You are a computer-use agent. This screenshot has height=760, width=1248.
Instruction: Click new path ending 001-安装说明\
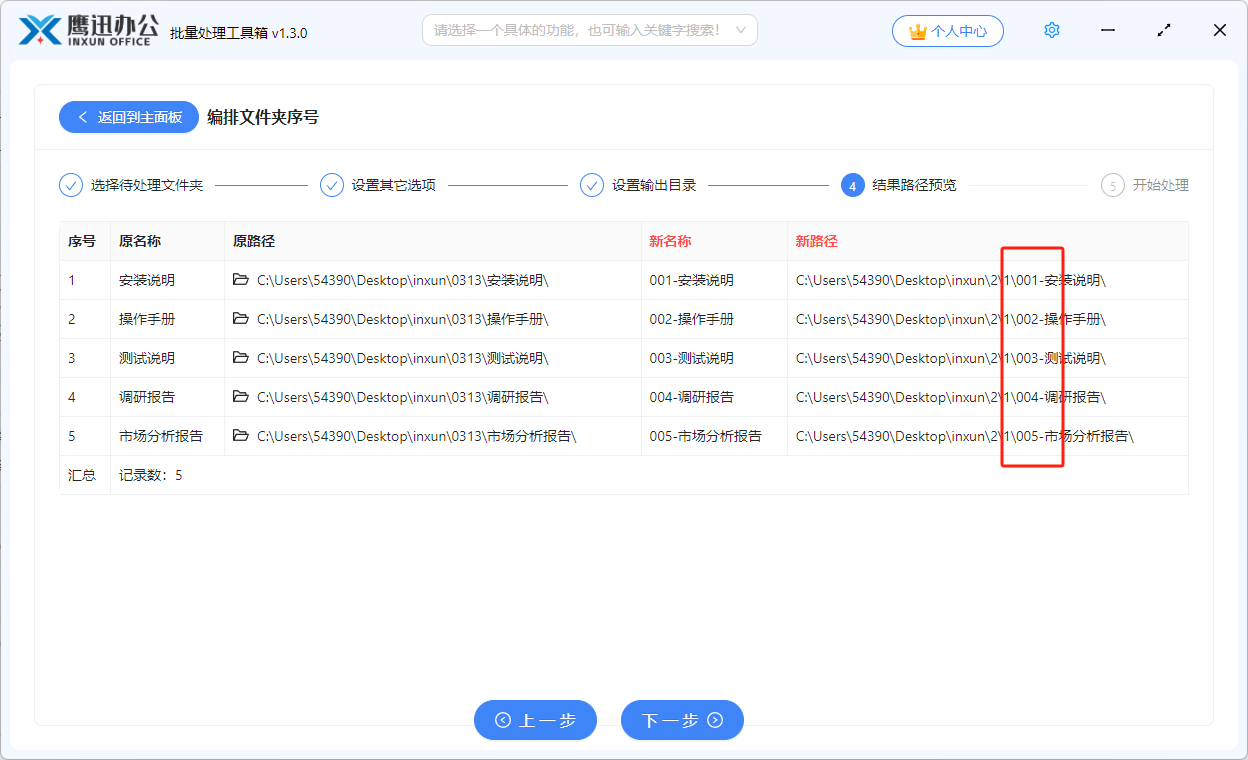(951, 280)
